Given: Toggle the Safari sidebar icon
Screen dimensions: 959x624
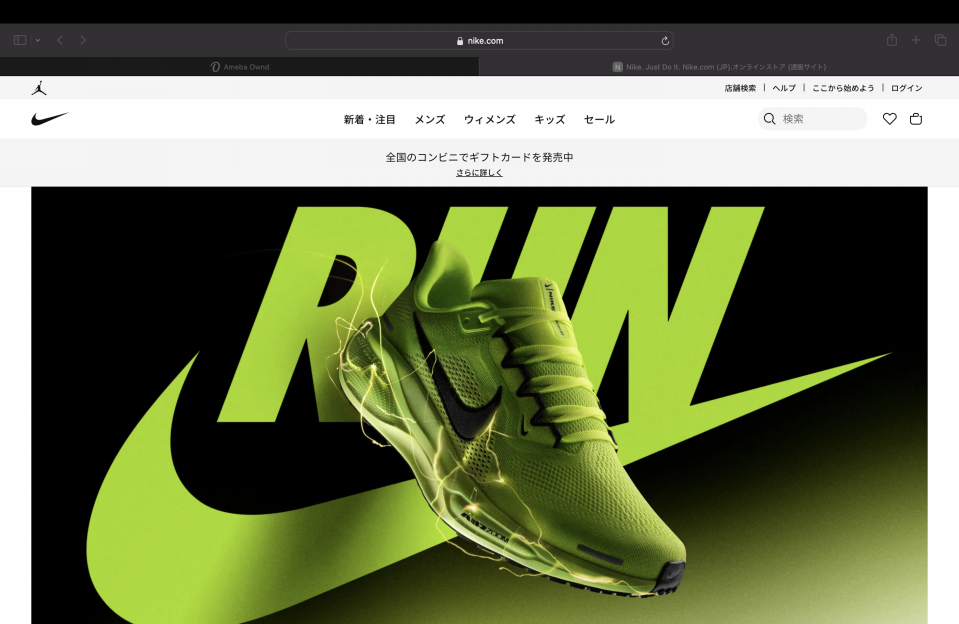Looking at the screenshot, I should [x=20, y=40].
